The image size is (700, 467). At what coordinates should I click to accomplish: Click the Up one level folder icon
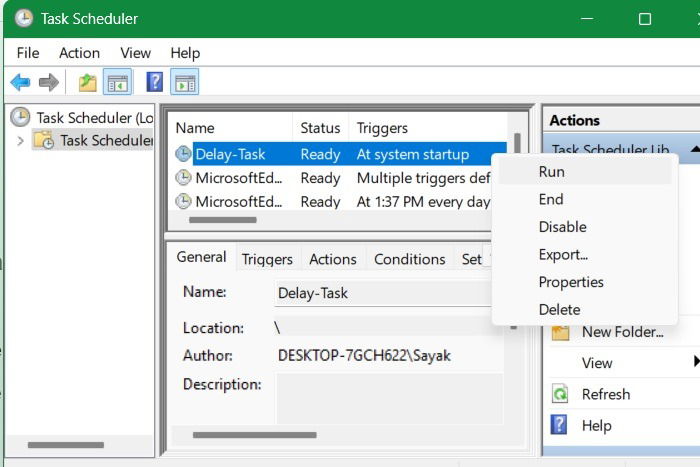pyautogui.click(x=88, y=82)
